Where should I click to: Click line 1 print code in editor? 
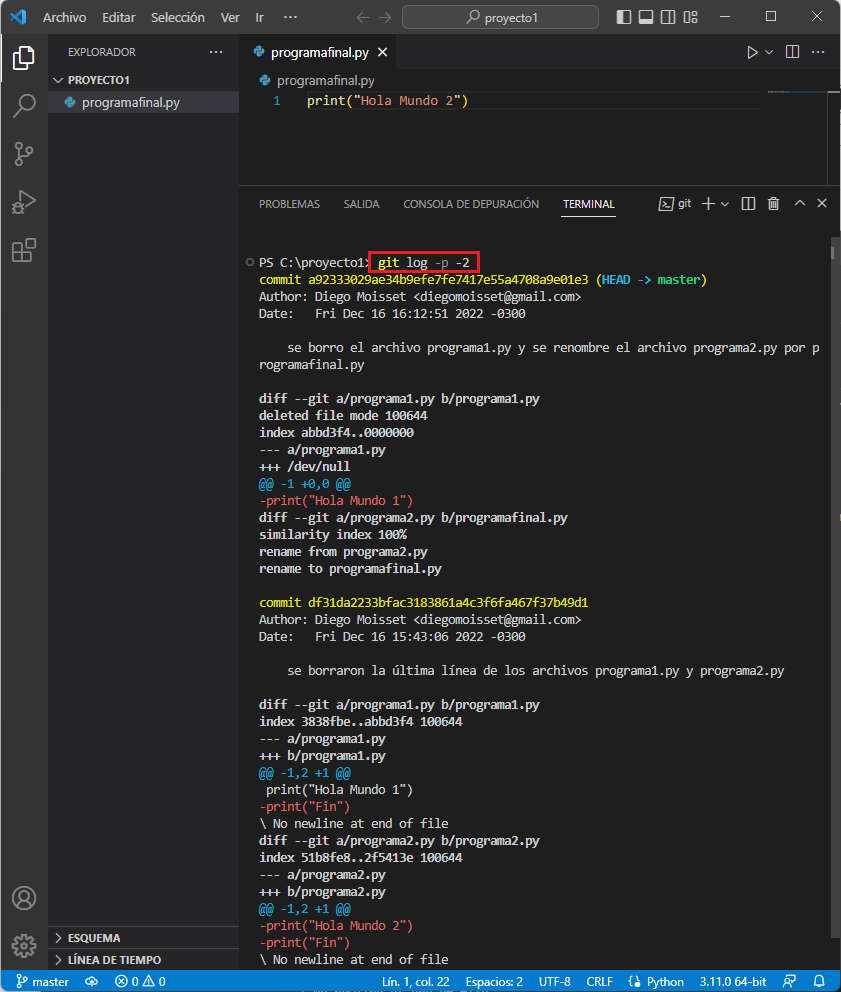387,101
